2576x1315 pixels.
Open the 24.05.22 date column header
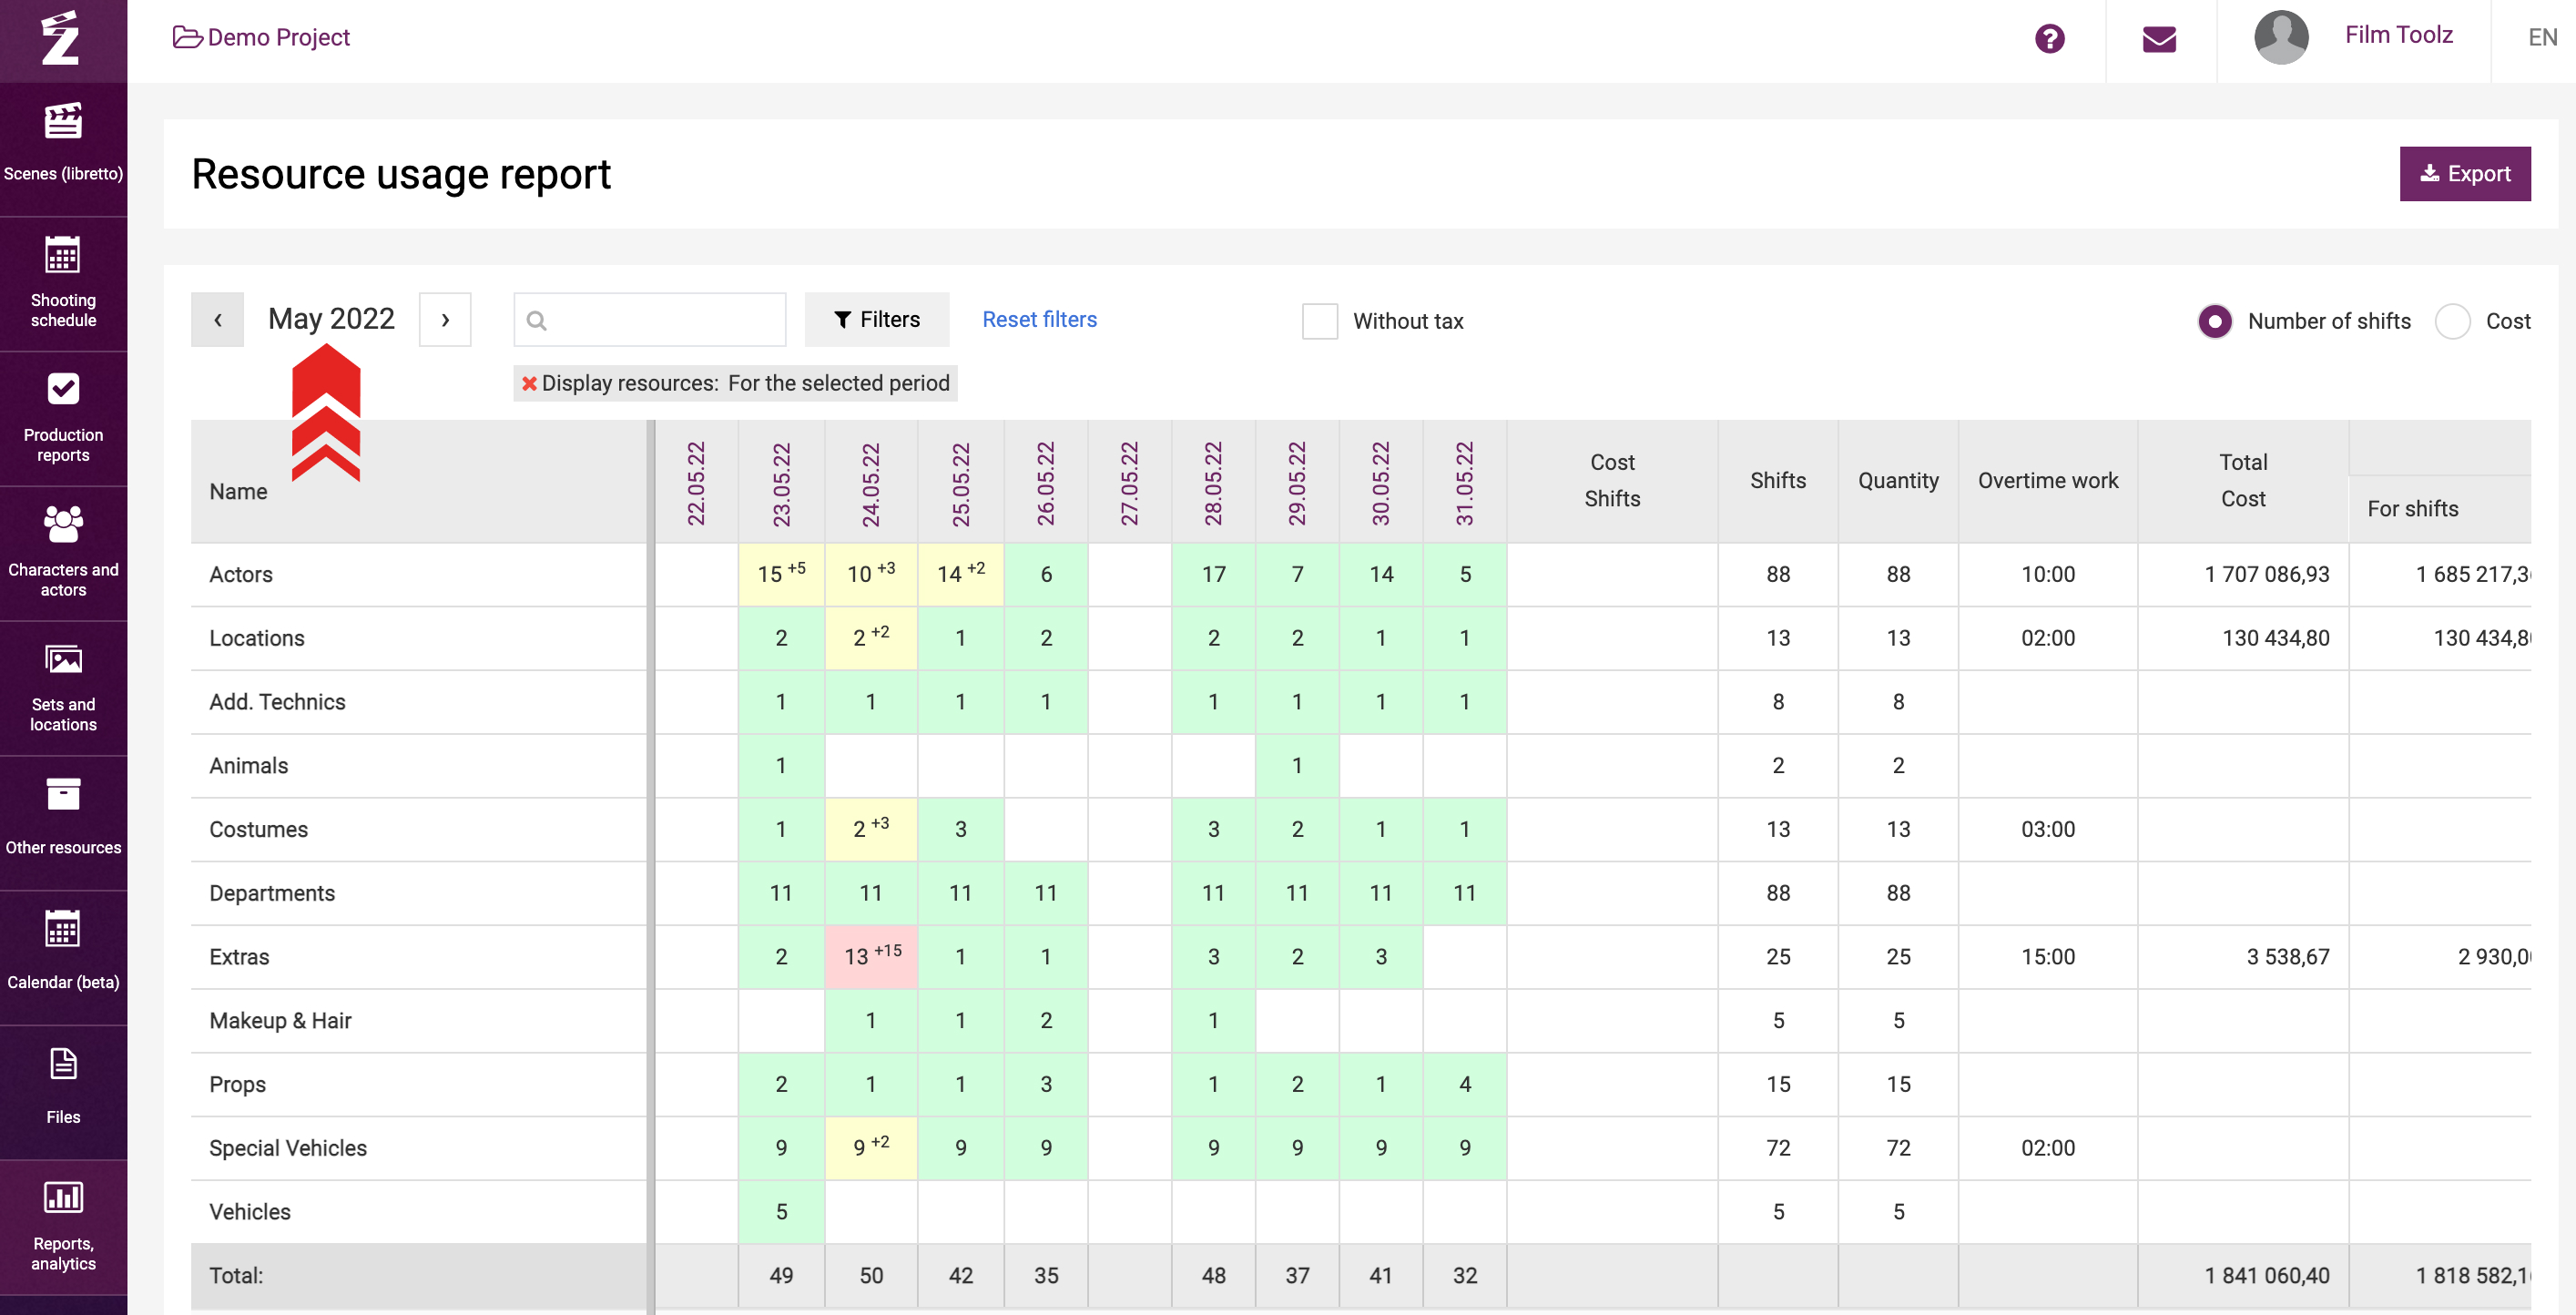click(x=871, y=484)
